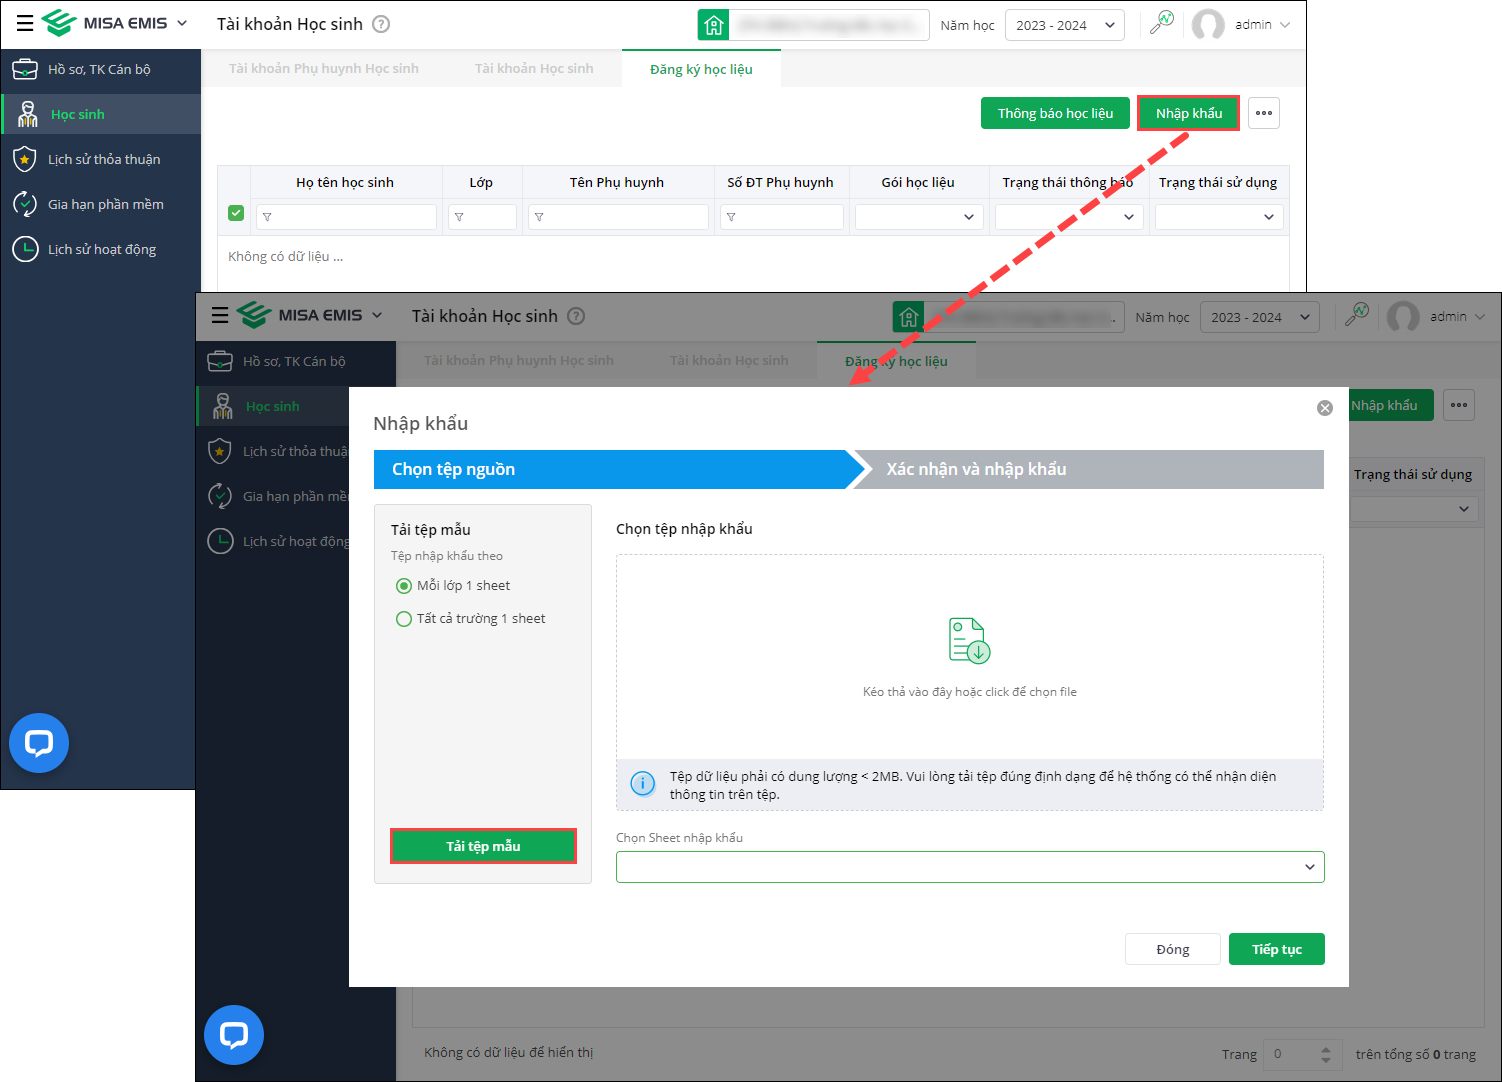The image size is (1502, 1082).
Task: Open the hamburger menu in the back window
Action: tap(25, 24)
